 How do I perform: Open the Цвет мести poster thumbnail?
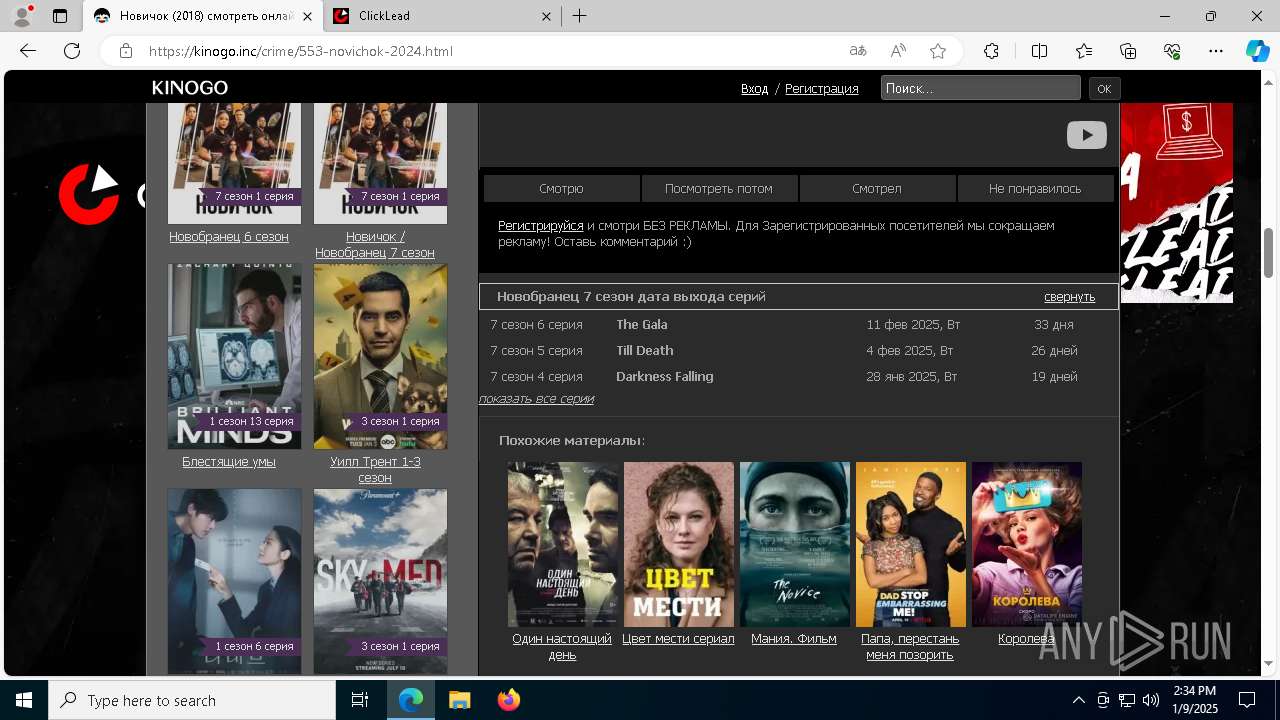click(x=678, y=544)
